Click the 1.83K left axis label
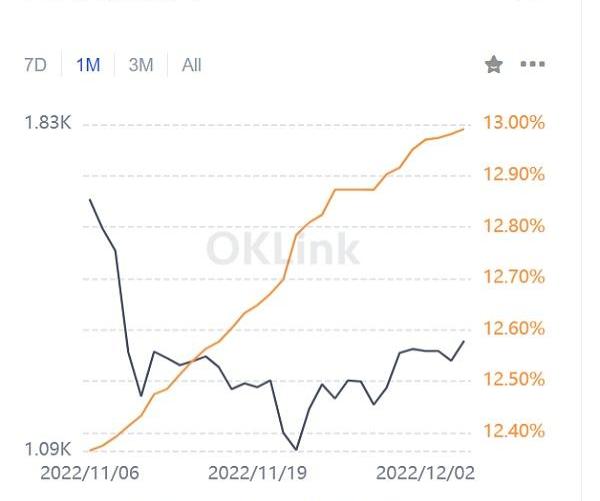 coord(48,123)
